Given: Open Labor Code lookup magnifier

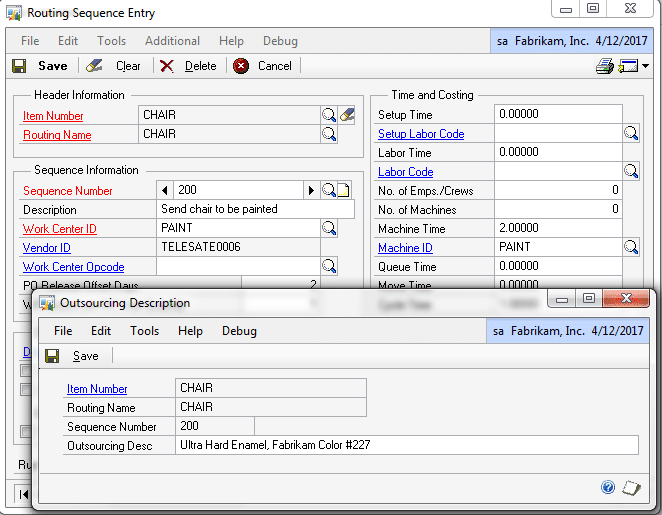Looking at the screenshot, I should coord(631,171).
